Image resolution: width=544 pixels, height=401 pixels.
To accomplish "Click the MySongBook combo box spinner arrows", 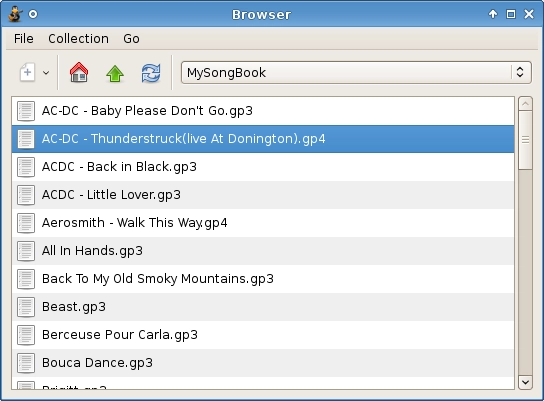I will pyautogui.click(x=520, y=72).
